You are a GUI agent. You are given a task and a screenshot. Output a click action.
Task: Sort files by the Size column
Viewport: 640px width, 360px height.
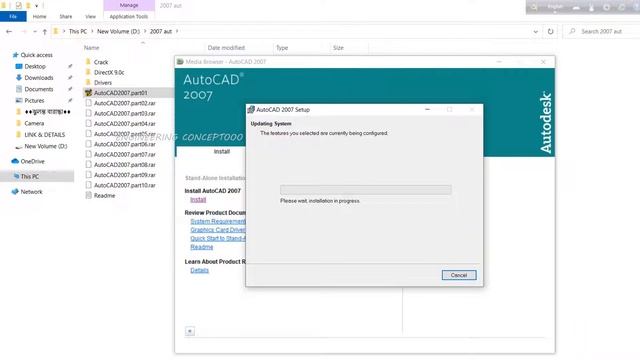[338, 48]
